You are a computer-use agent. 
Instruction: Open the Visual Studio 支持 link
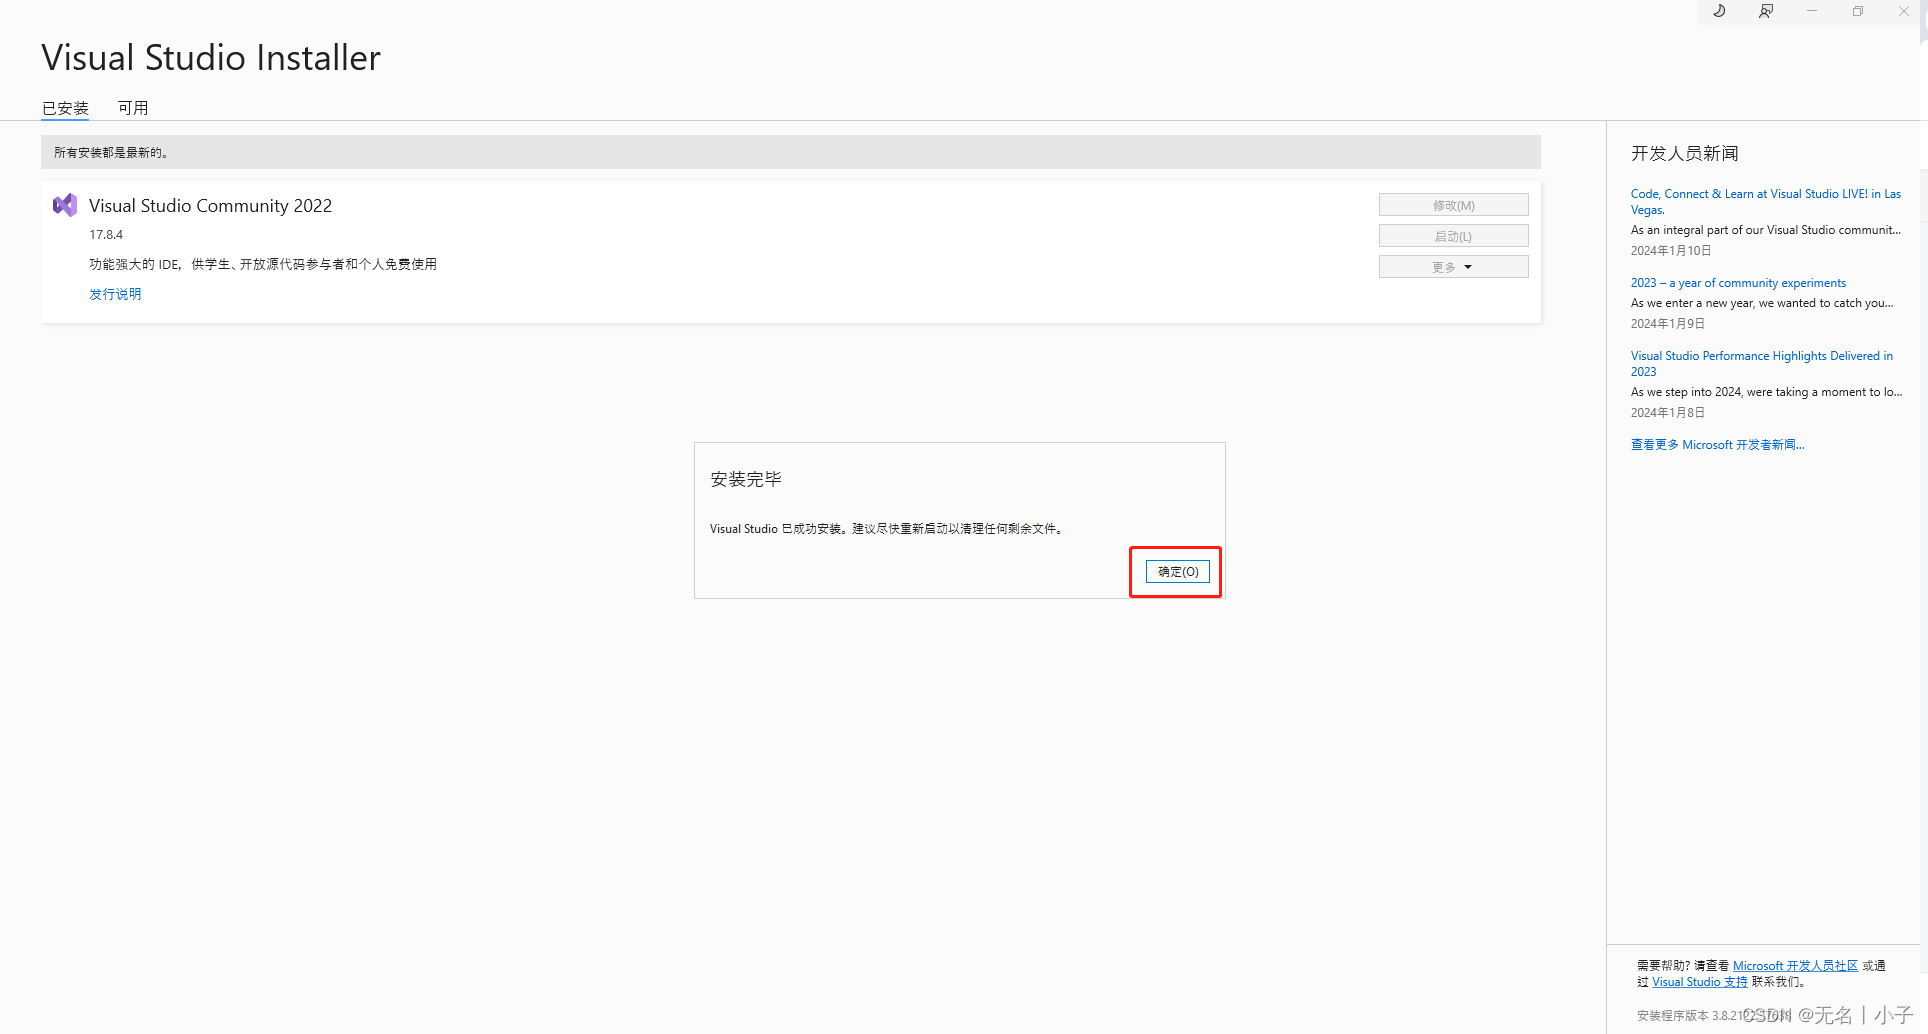pyautogui.click(x=1700, y=982)
